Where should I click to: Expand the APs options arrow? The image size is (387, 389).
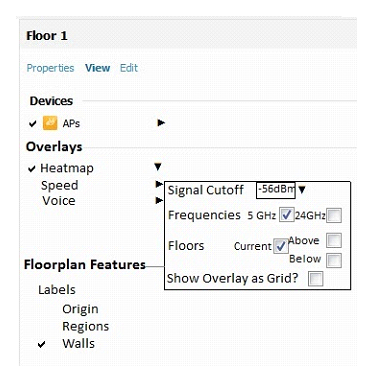point(161,123)
